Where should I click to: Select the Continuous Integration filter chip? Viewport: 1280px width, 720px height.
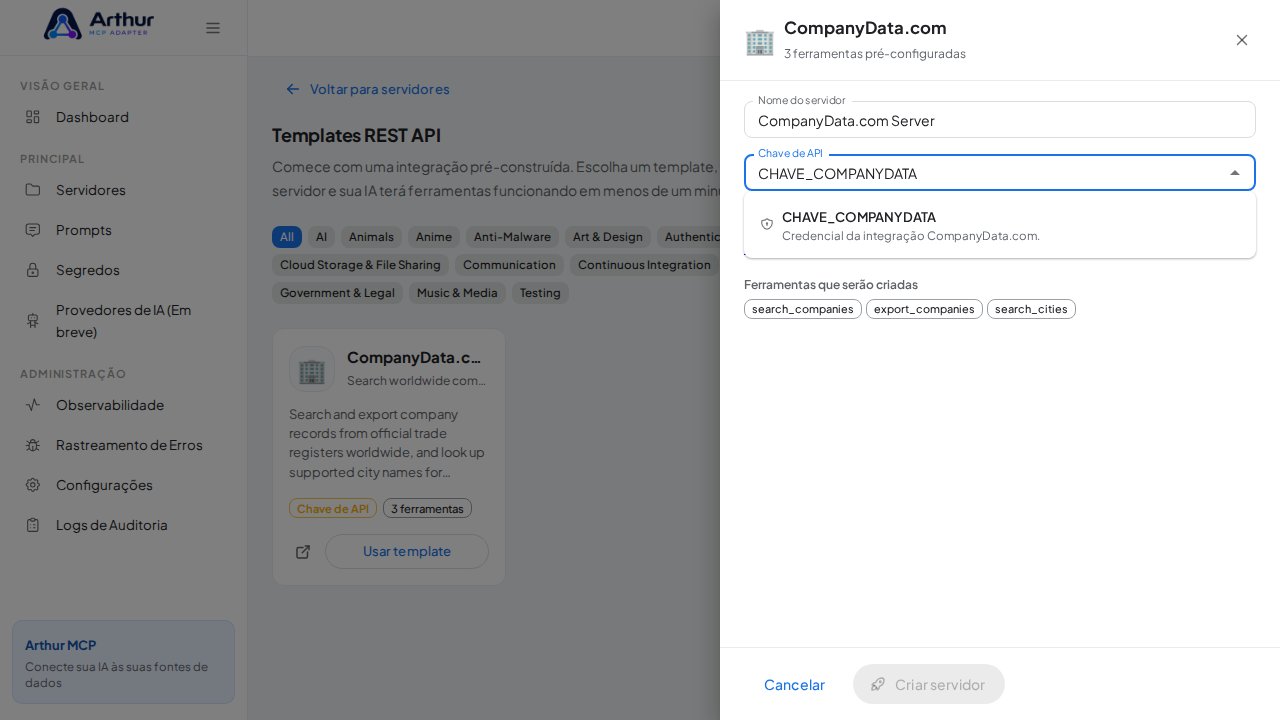point(645,265)
